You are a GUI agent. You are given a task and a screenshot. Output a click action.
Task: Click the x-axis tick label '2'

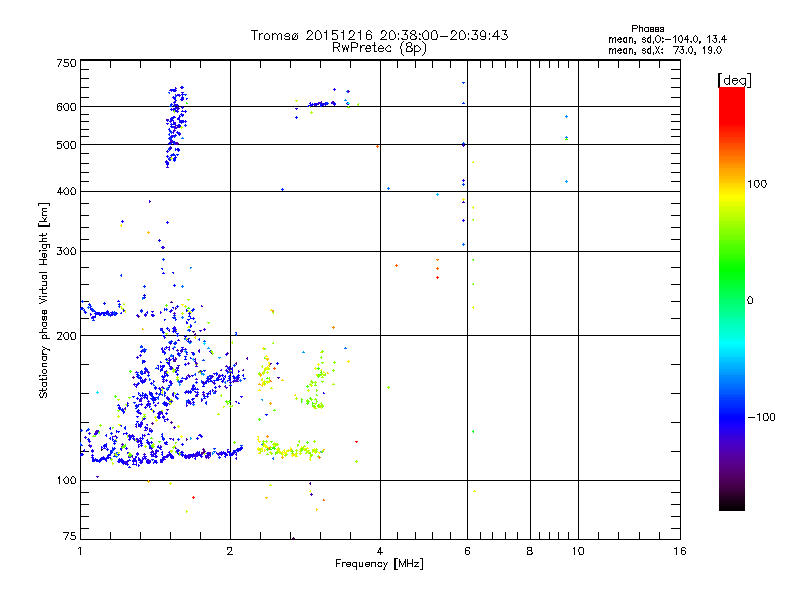click(x=230, y=551)
